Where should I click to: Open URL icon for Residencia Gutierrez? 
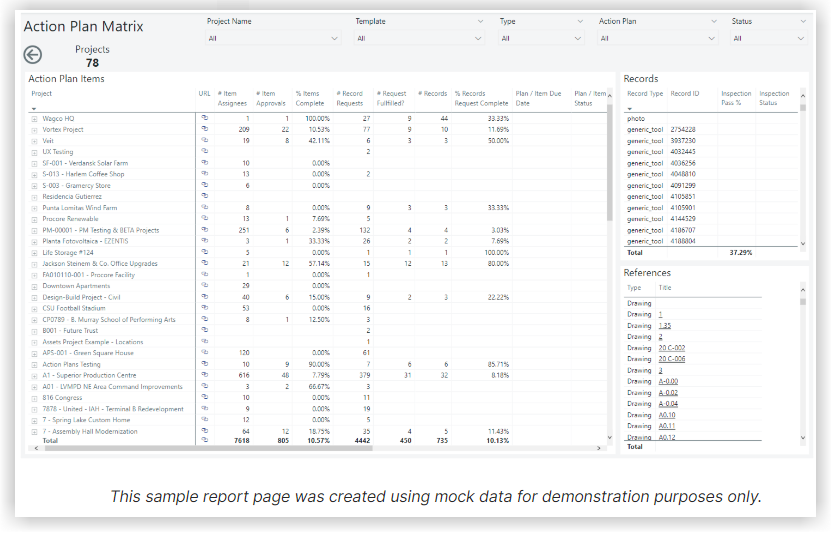tap(205, 196)
